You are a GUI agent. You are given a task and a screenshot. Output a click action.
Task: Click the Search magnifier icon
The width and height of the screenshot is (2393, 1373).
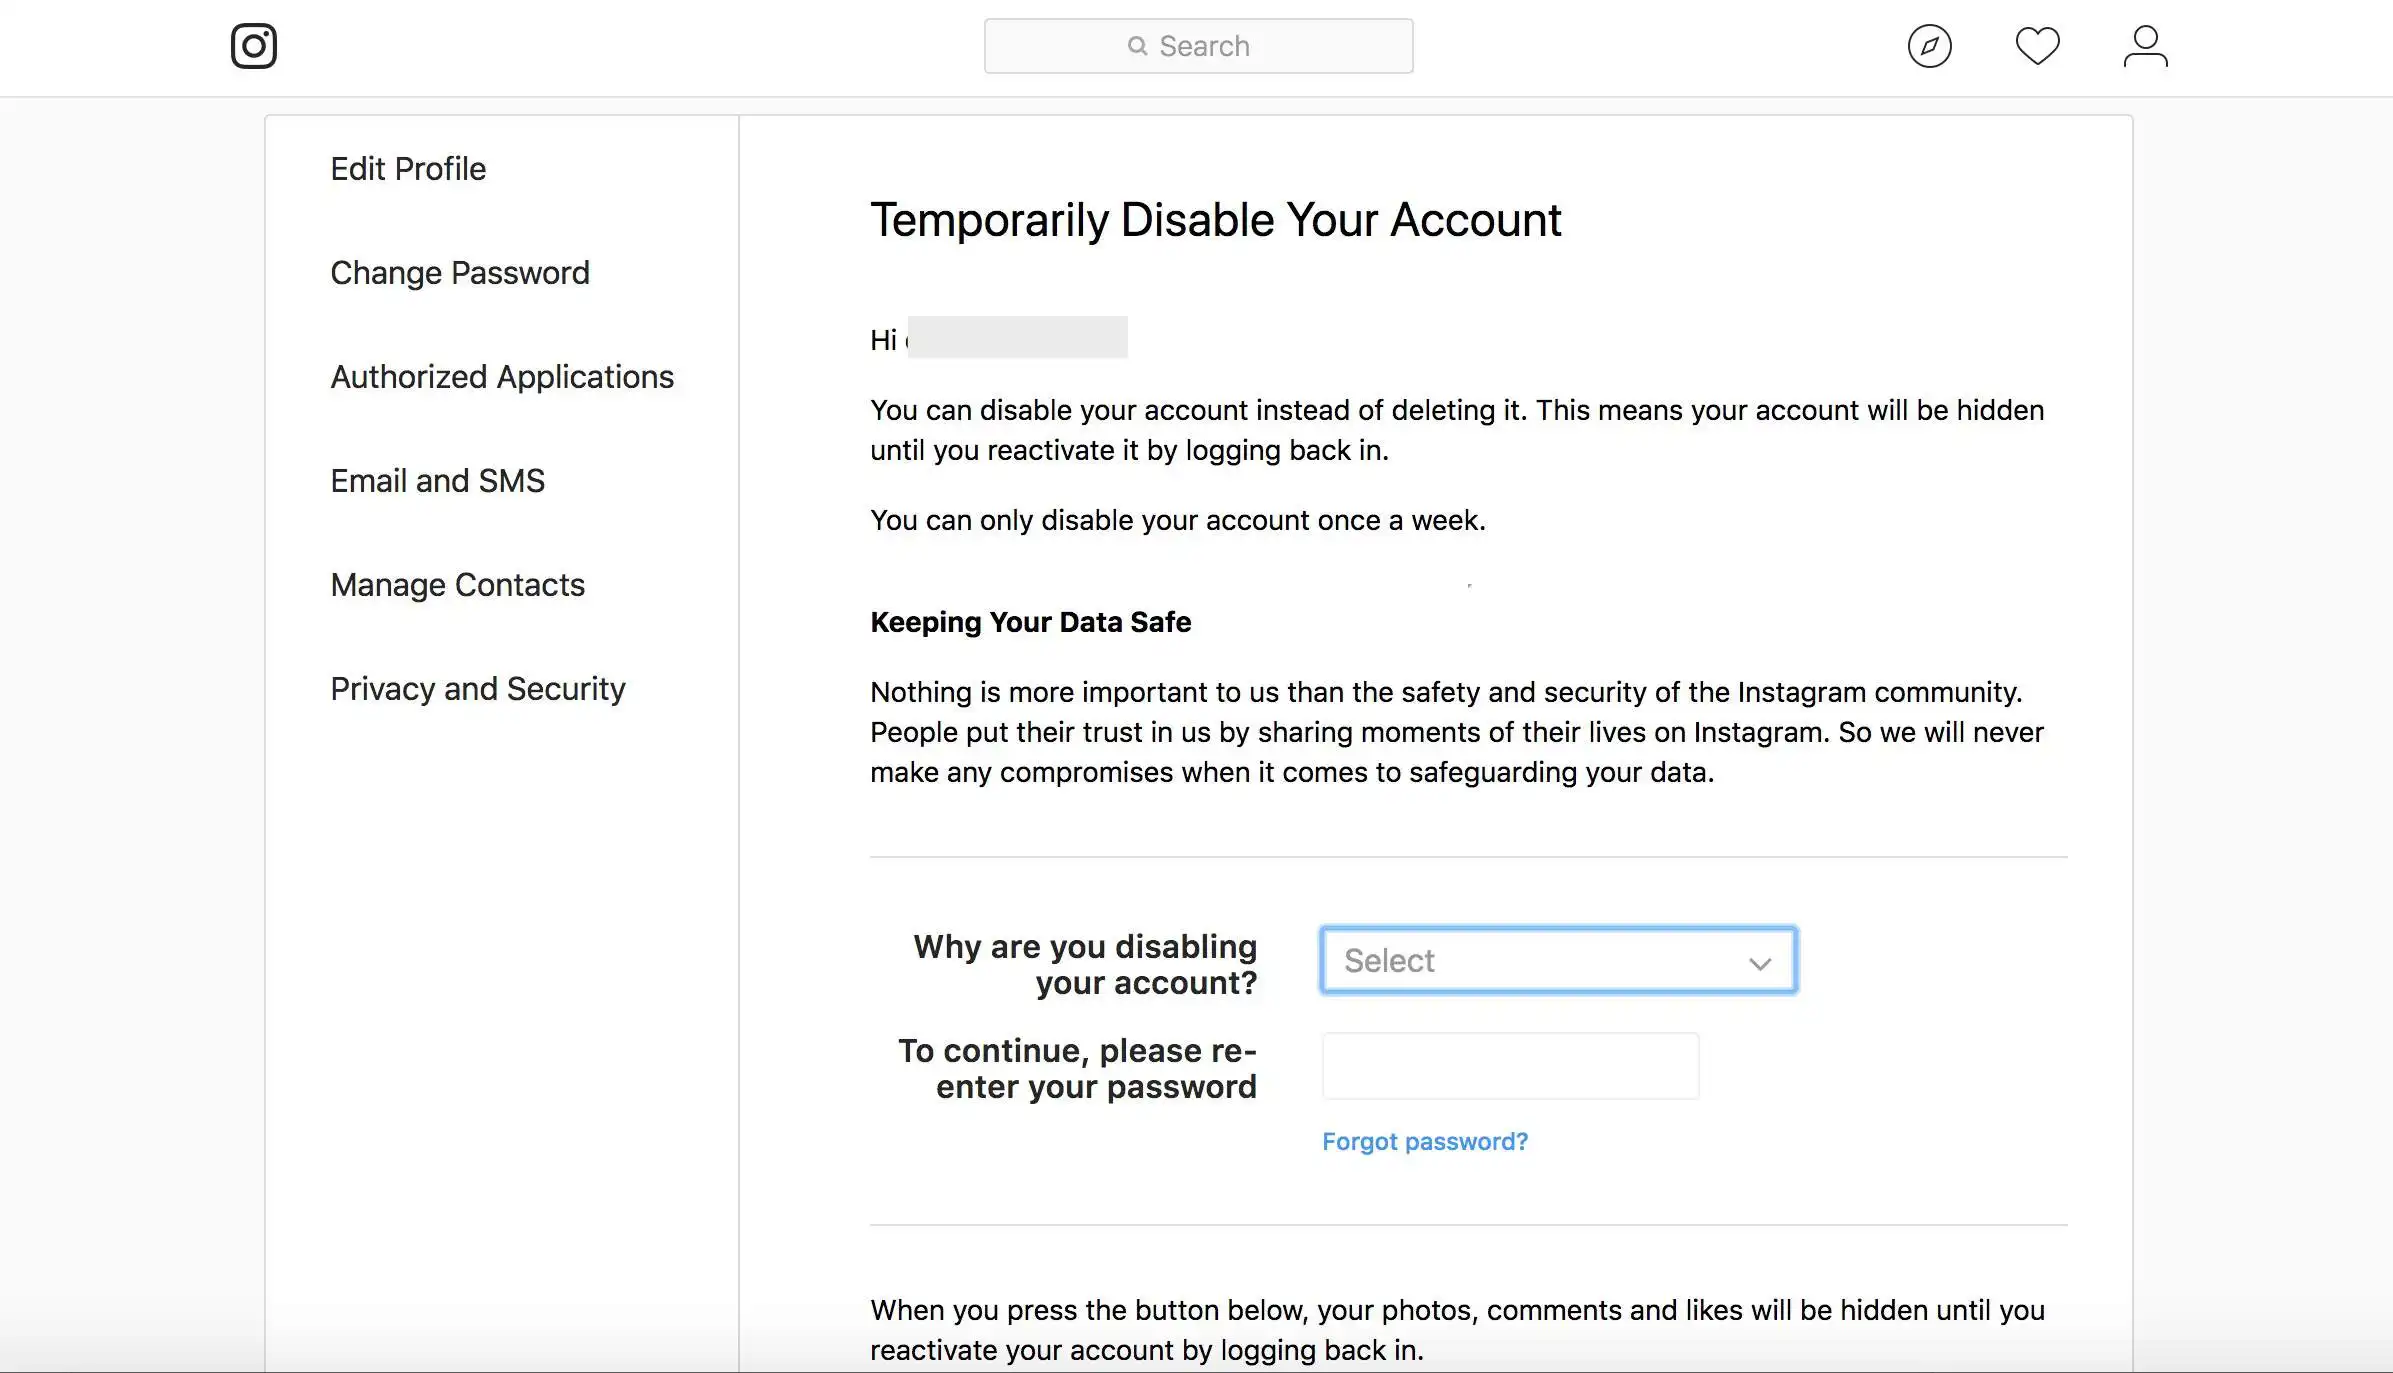(x=1136, y=46)
